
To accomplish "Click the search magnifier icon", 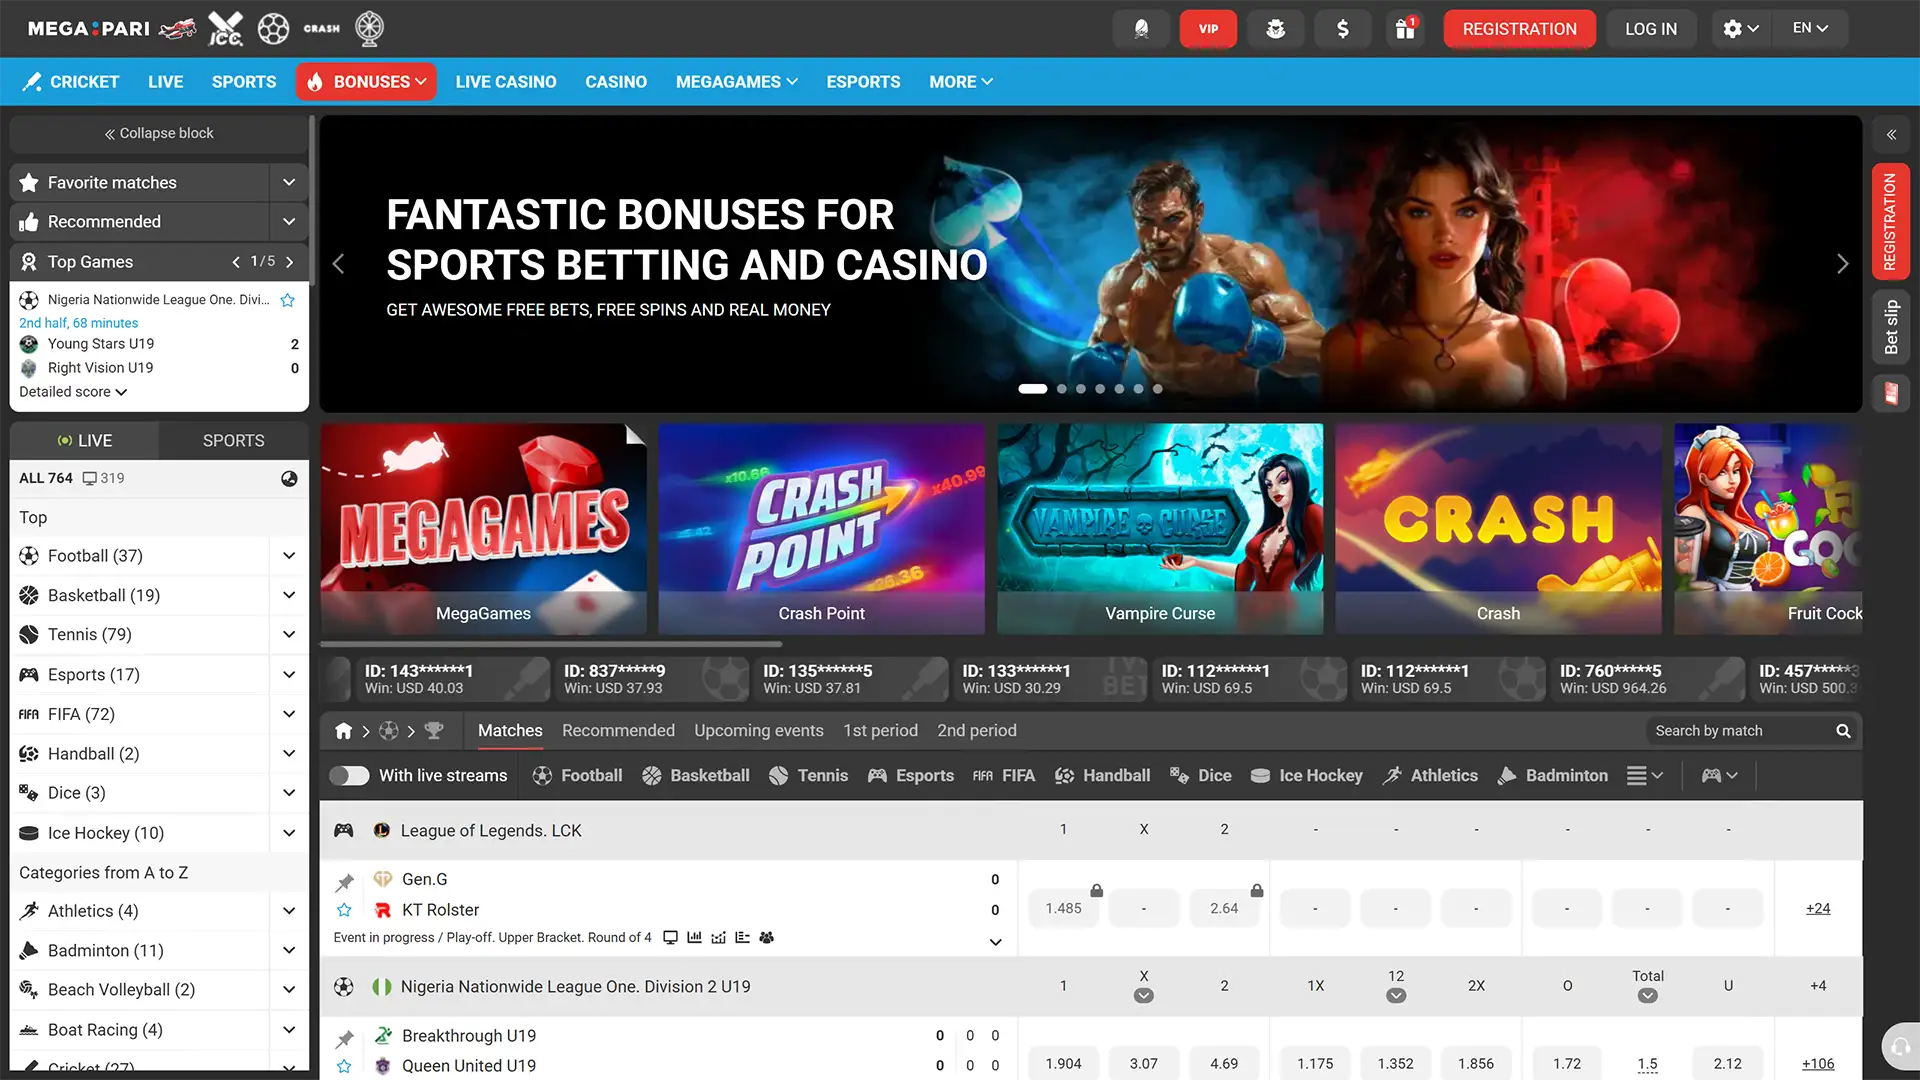I will coord(1843,731).
